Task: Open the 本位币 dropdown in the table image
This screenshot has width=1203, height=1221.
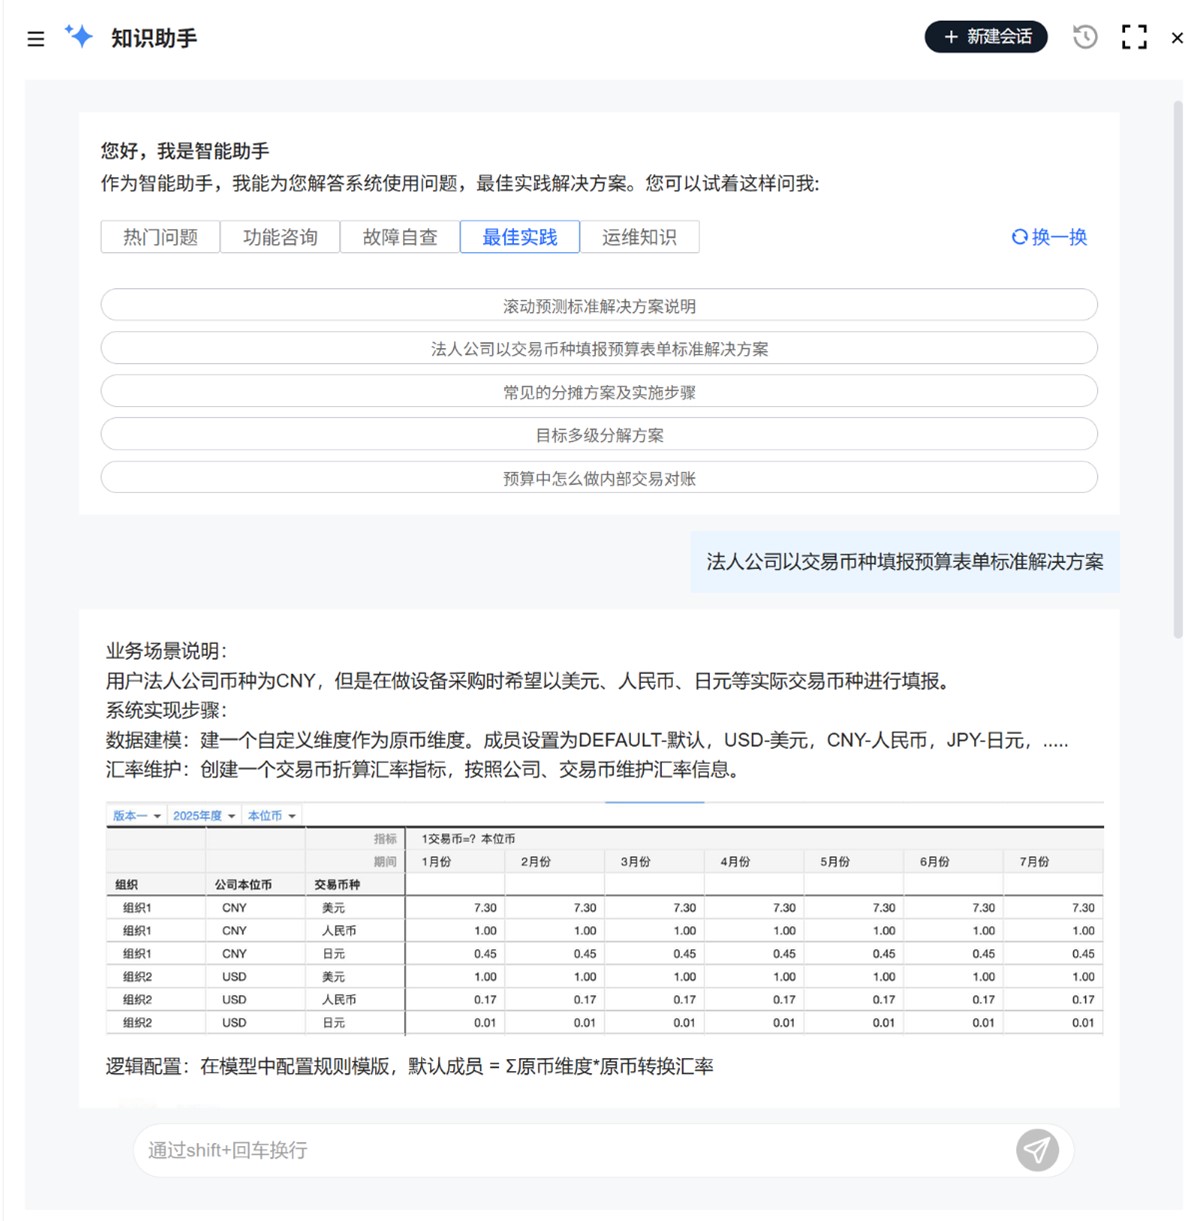Action: pyautogui.click(x=271, y=816)
